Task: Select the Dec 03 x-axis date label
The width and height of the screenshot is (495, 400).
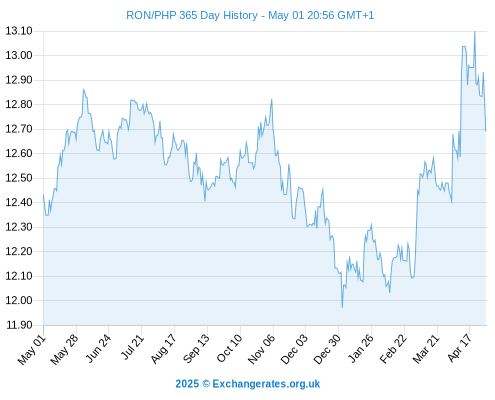Action: point(294,349)
